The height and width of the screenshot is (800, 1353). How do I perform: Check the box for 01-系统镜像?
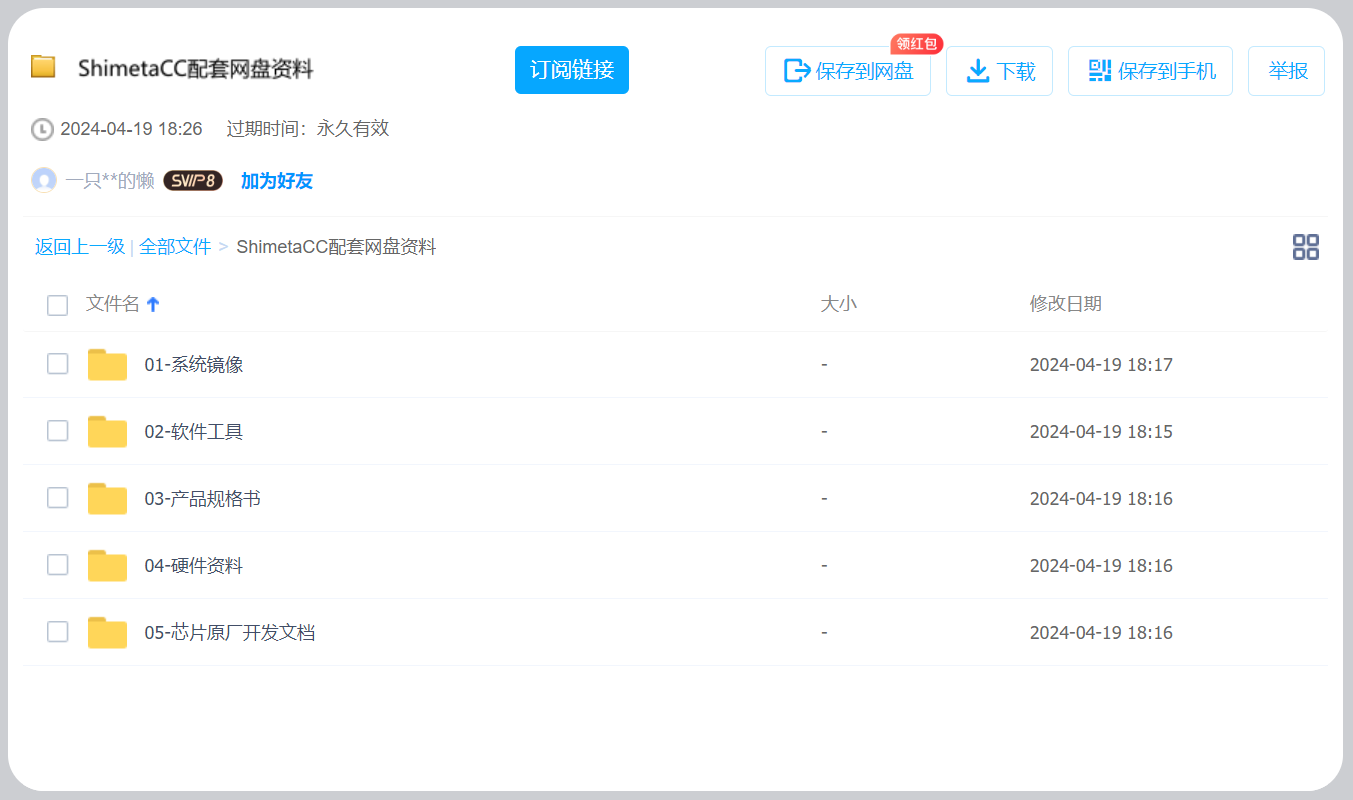point(57,364)
